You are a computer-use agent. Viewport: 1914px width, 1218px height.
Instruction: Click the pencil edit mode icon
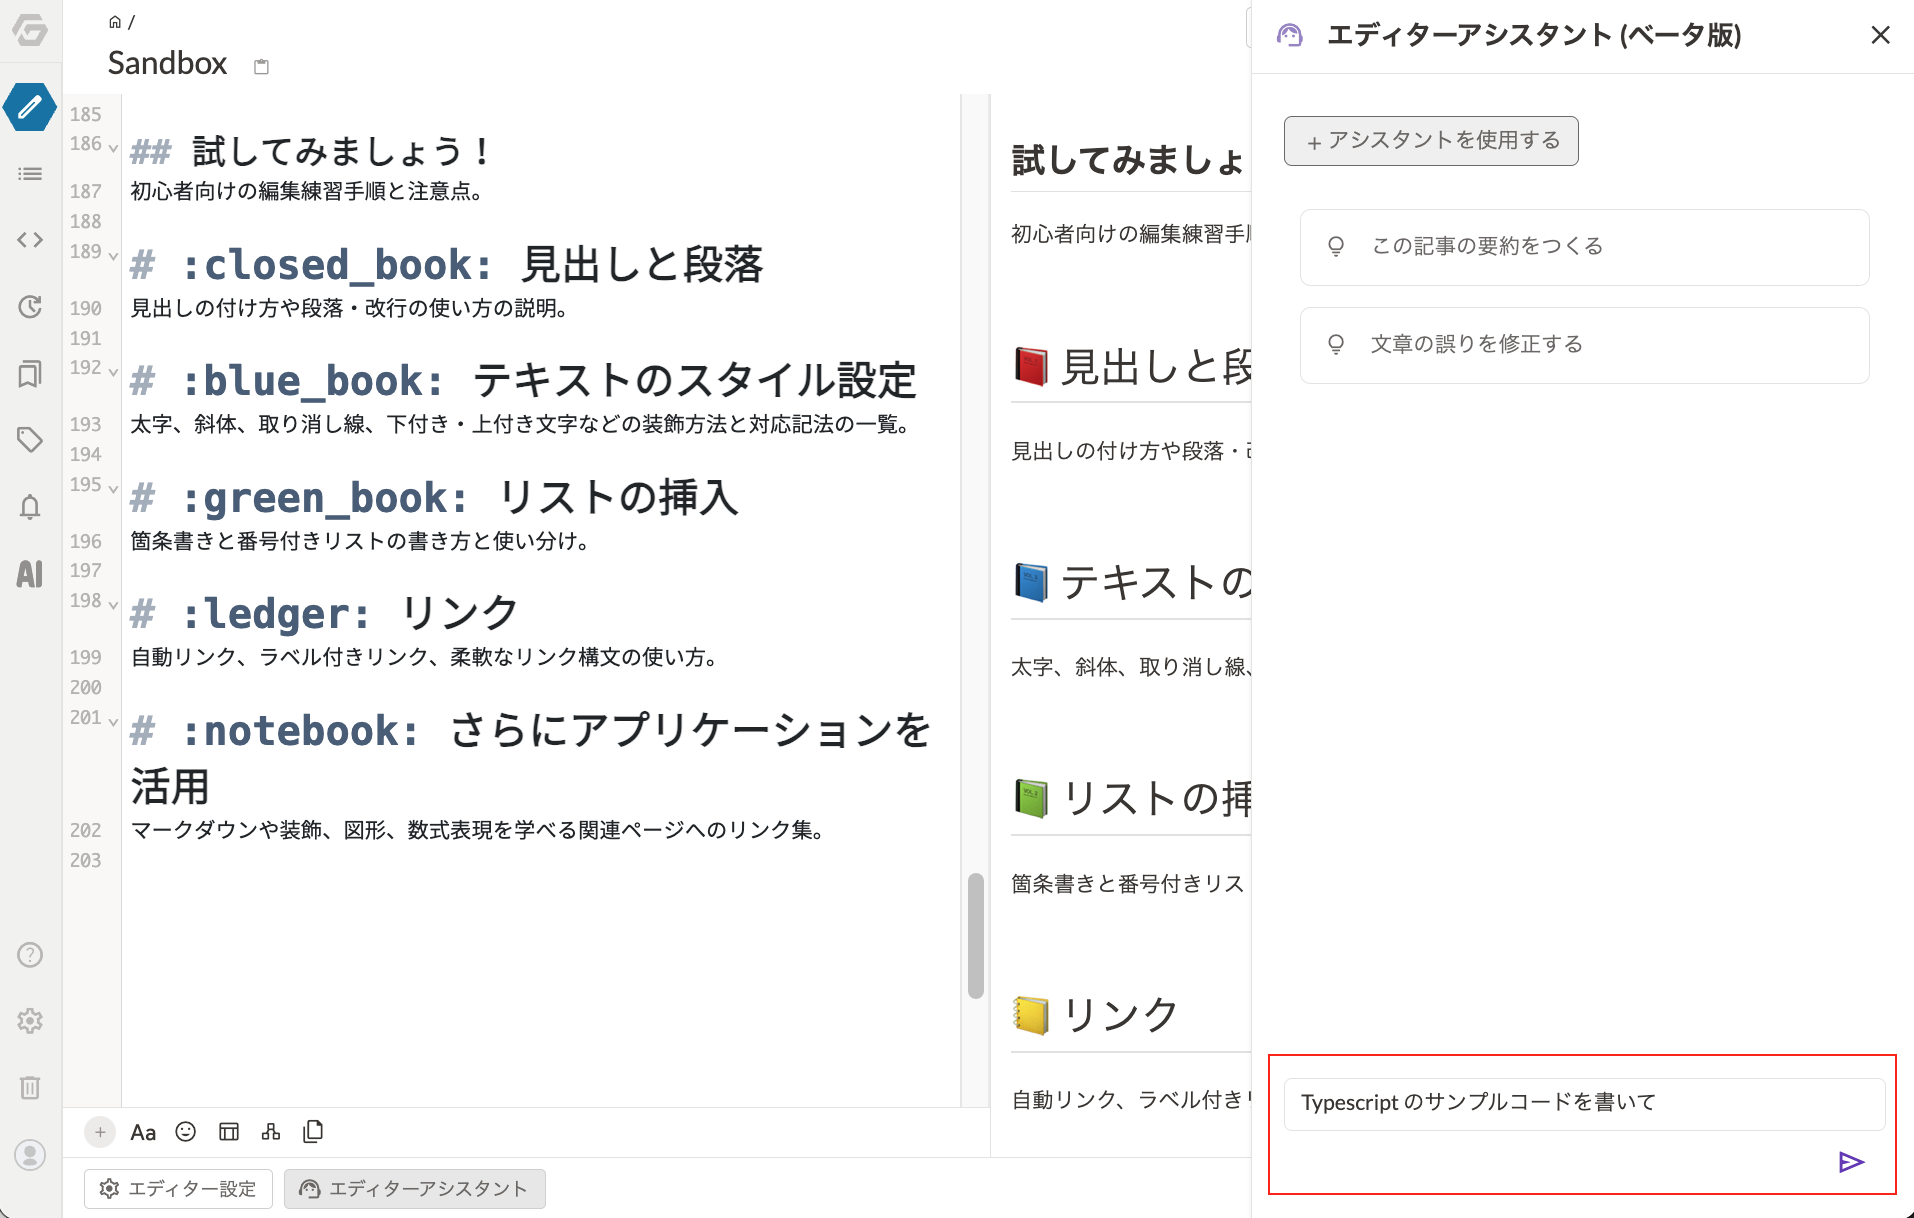pos(30,107)
